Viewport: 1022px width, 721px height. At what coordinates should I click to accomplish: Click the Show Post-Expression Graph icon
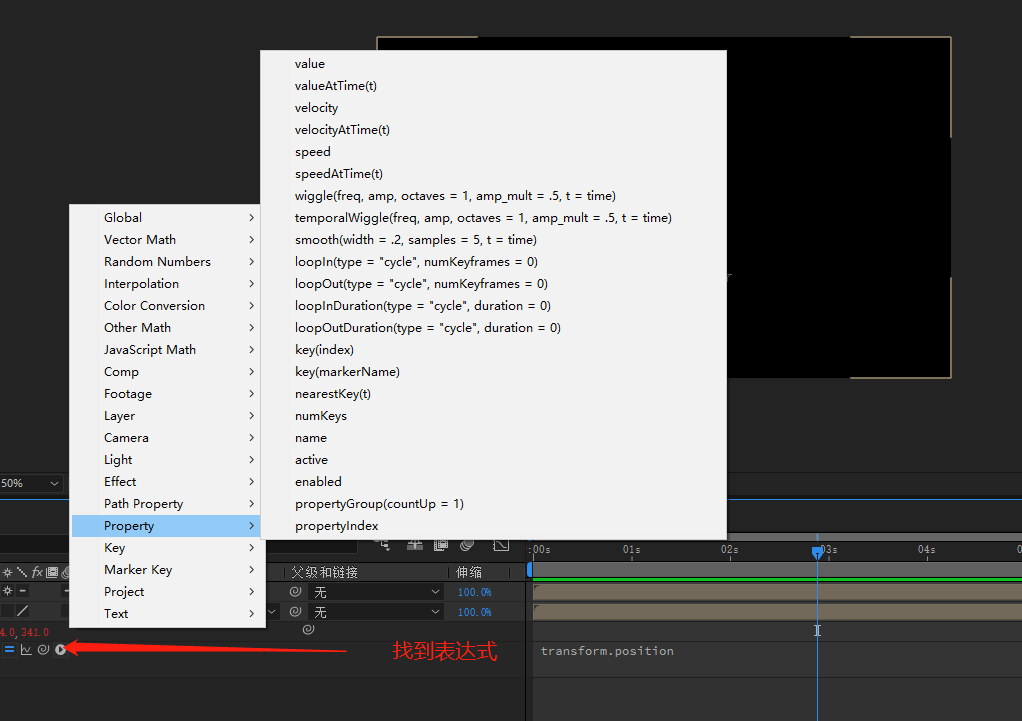click(26, 649)
